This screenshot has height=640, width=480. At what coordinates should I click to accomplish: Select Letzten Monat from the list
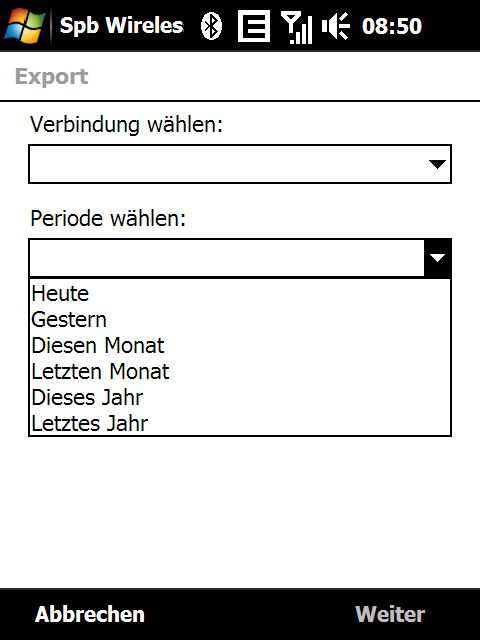(x=240, y=372)
